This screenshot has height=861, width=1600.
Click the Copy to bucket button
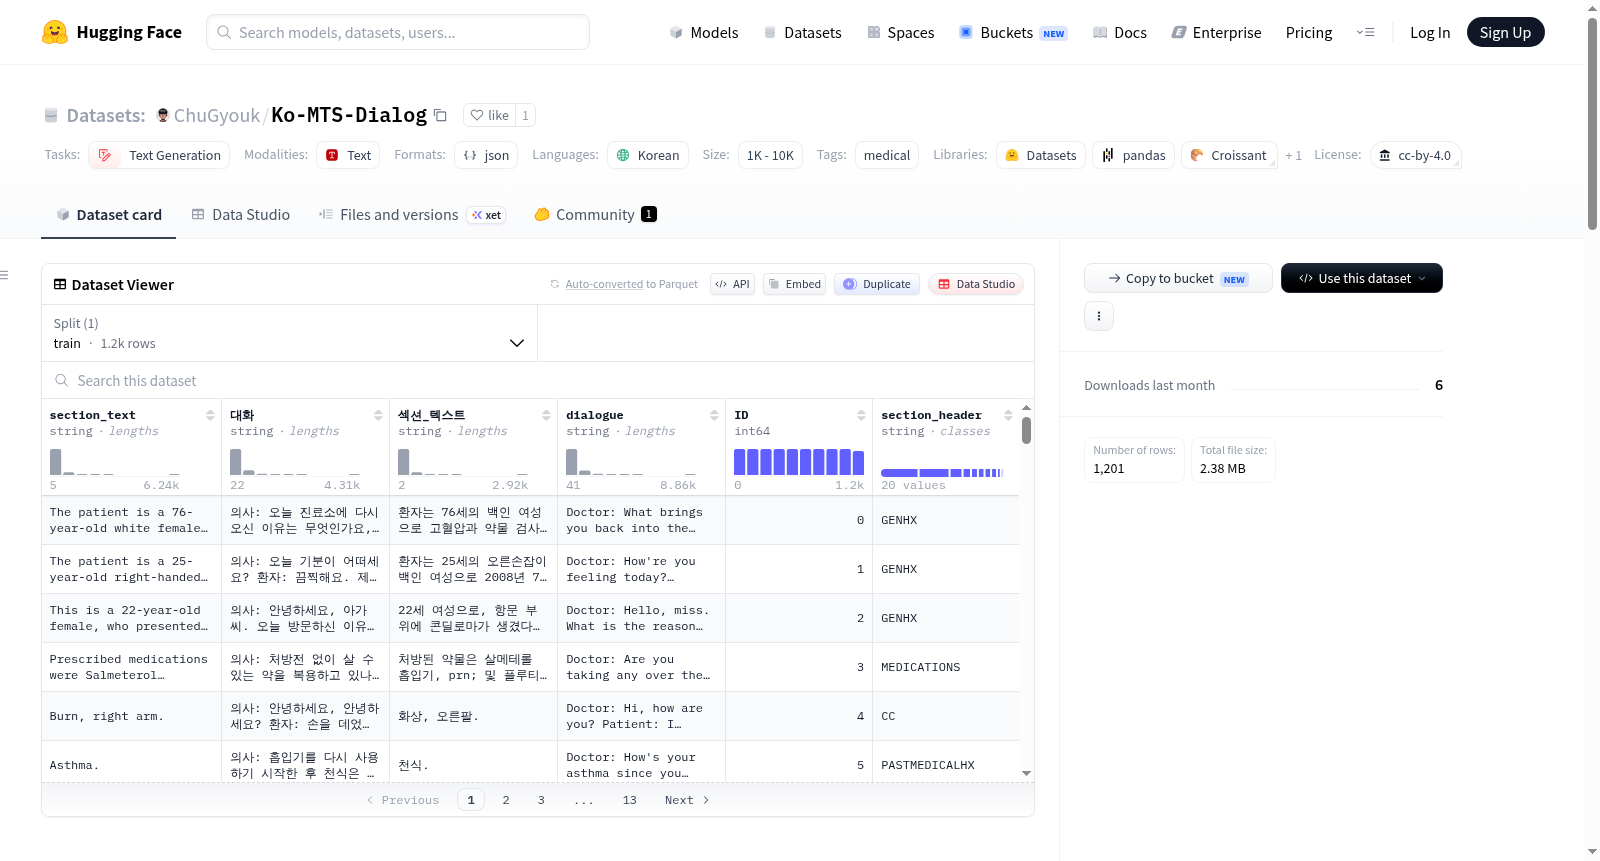[x=1178, y=278]
